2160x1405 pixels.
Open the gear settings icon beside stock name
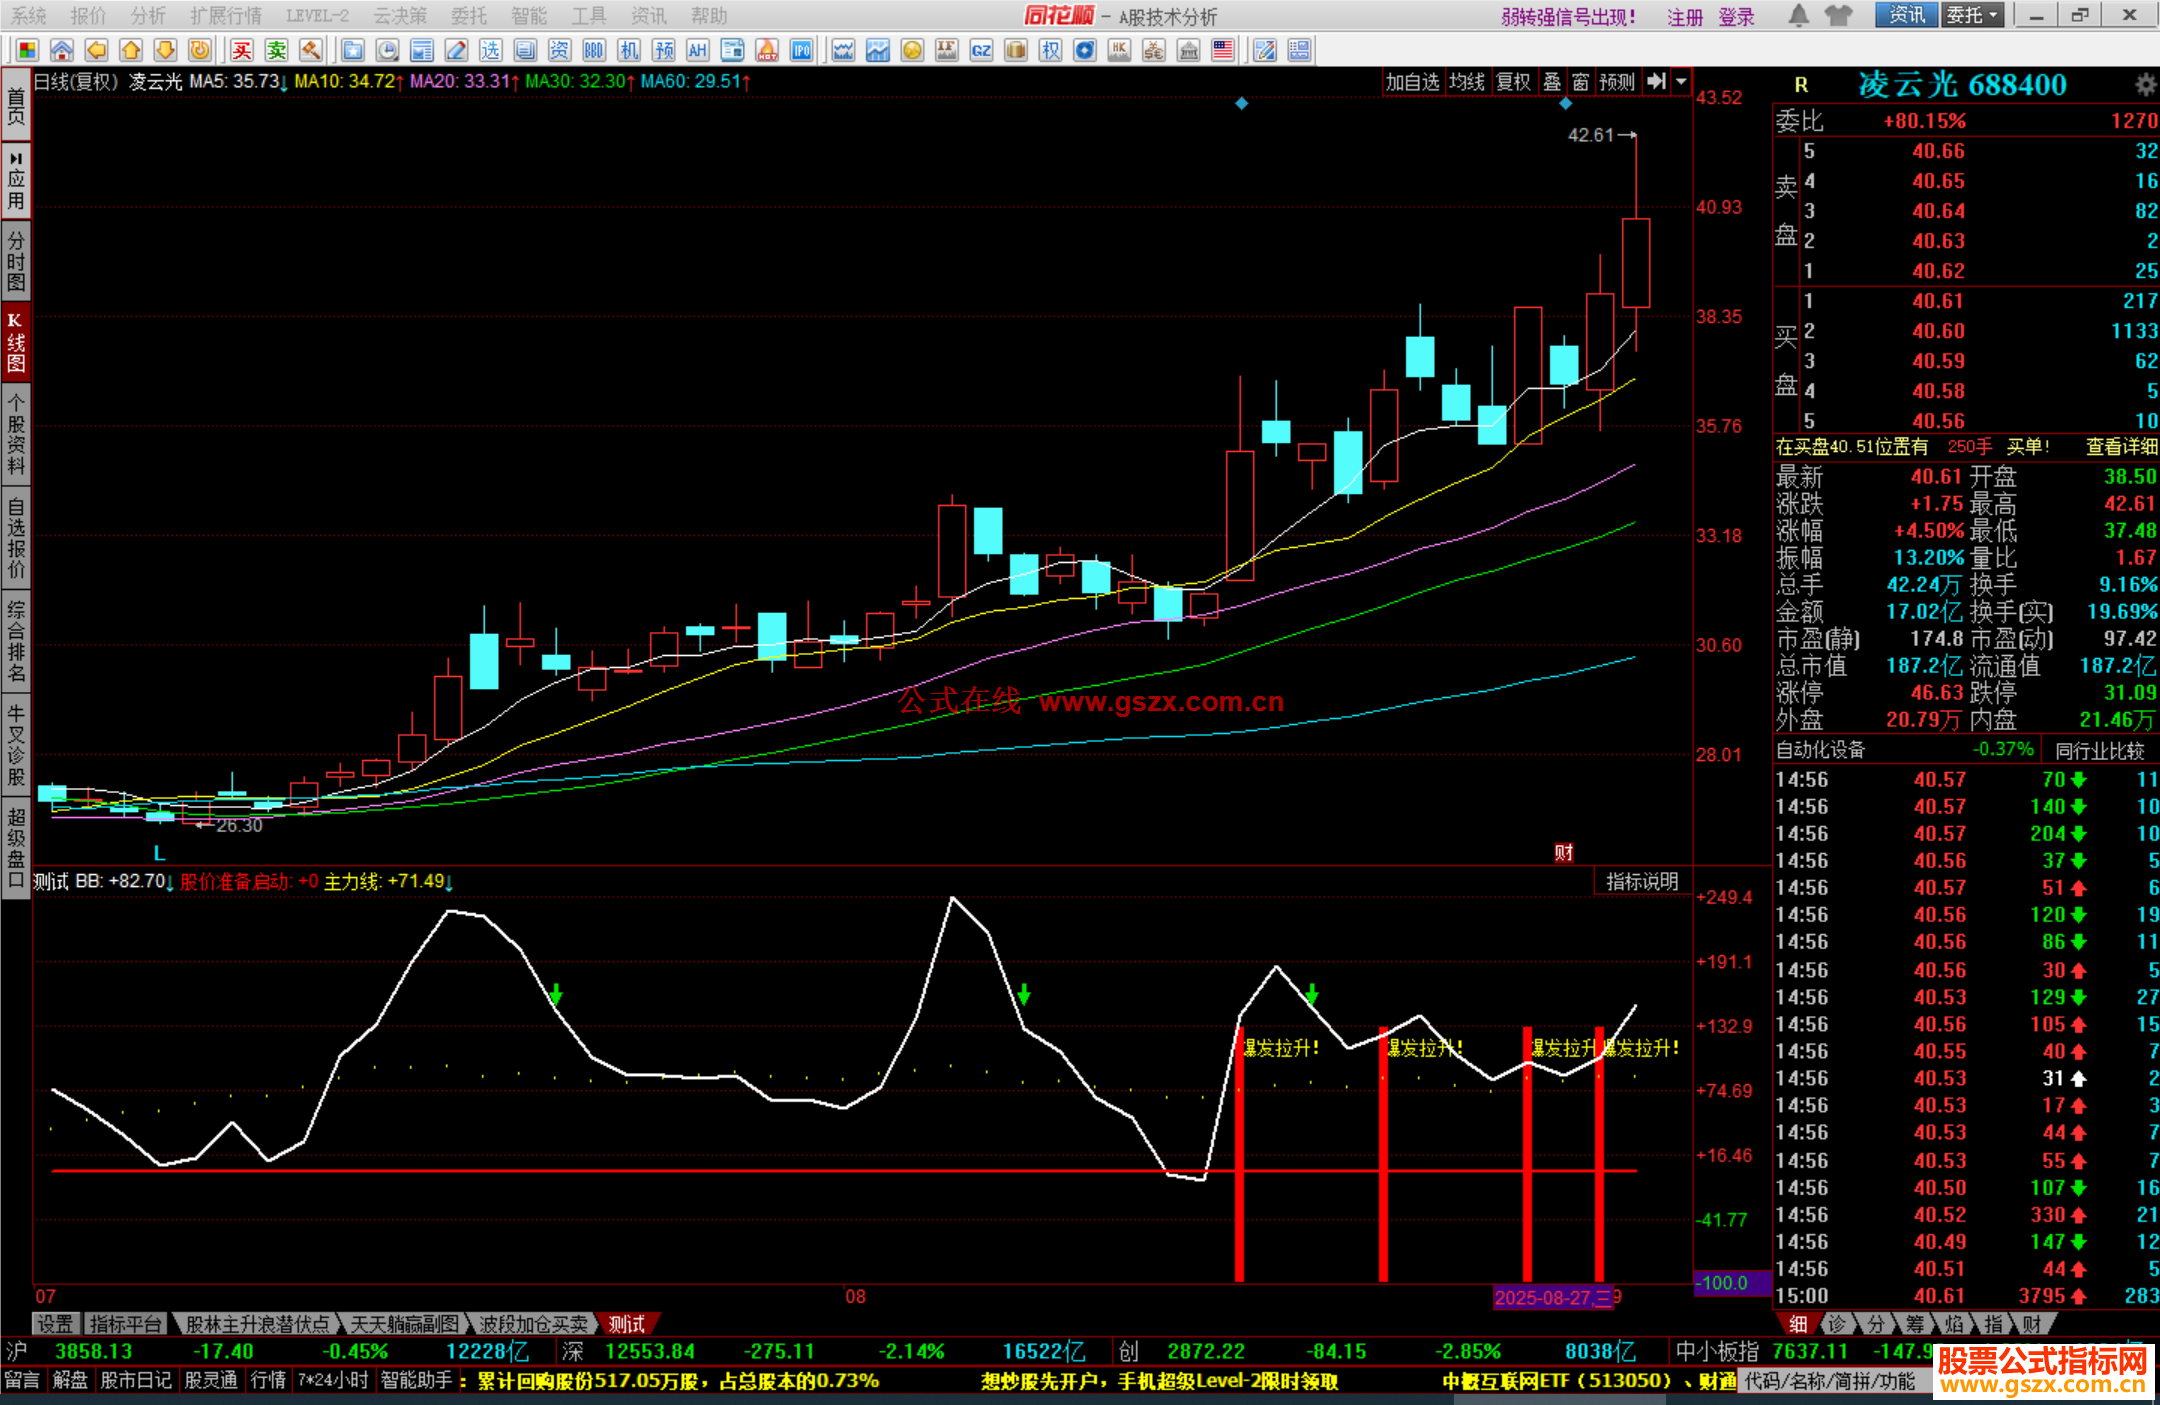pos(2145,85)
